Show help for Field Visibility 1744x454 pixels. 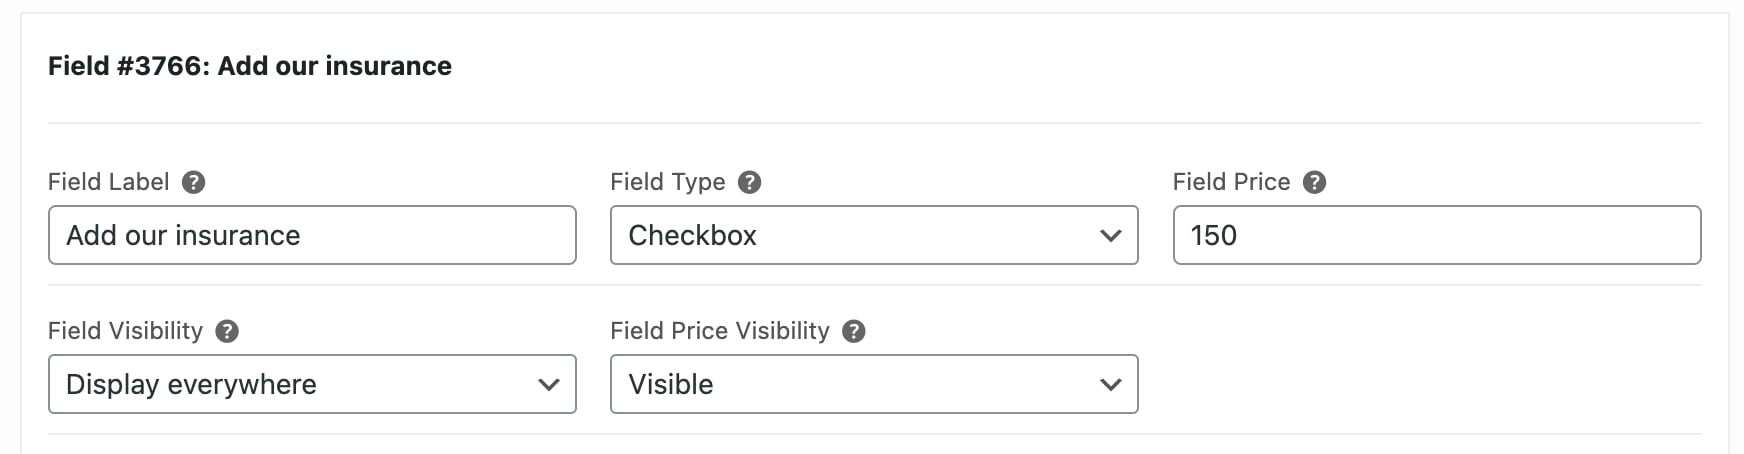pos(227,331)
